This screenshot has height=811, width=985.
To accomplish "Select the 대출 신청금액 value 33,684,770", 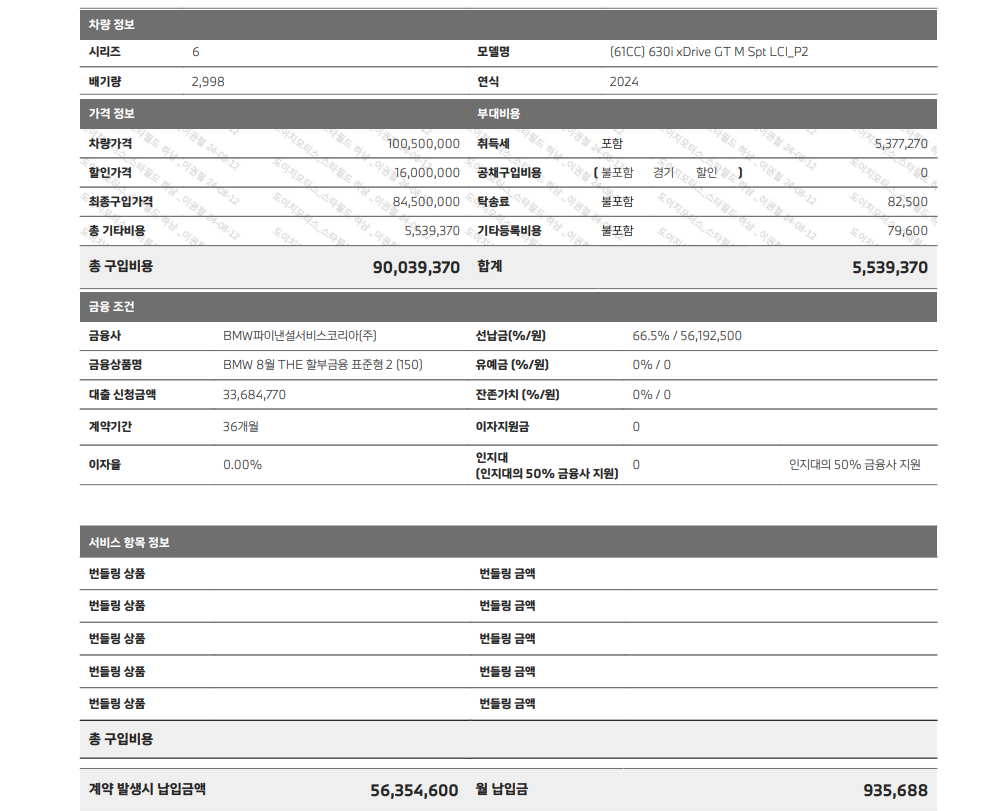I will pyautogui.click(x=254, y=395).
